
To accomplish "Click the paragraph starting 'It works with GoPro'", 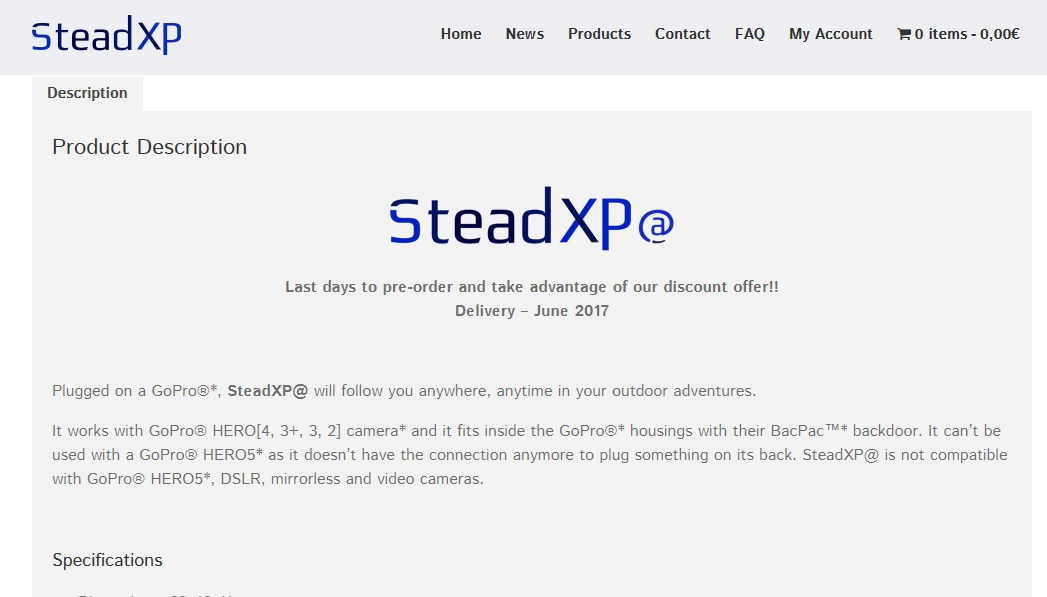I will (530, 455).
